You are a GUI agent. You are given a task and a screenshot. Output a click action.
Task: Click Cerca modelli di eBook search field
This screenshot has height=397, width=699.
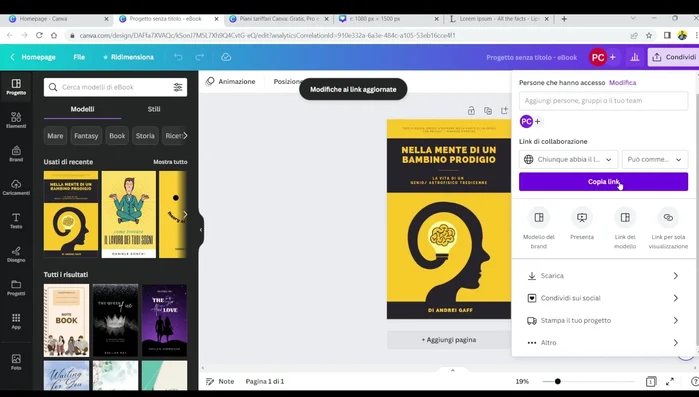click(115, 87)
